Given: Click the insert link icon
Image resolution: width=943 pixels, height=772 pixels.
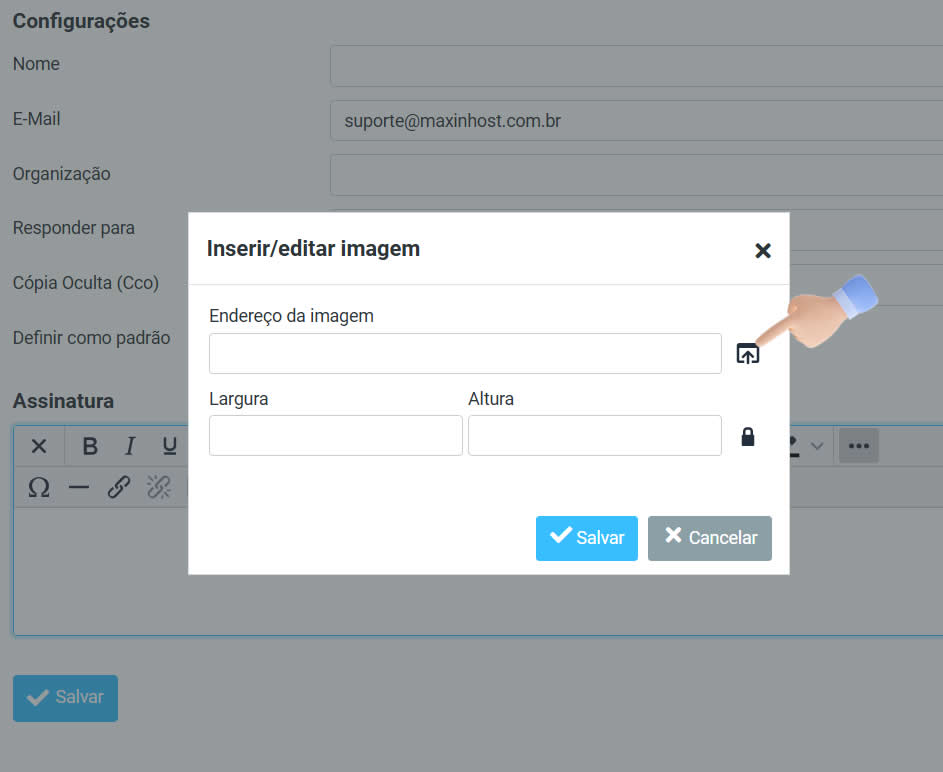Looking at the screenshot, I should pos(119,487).
